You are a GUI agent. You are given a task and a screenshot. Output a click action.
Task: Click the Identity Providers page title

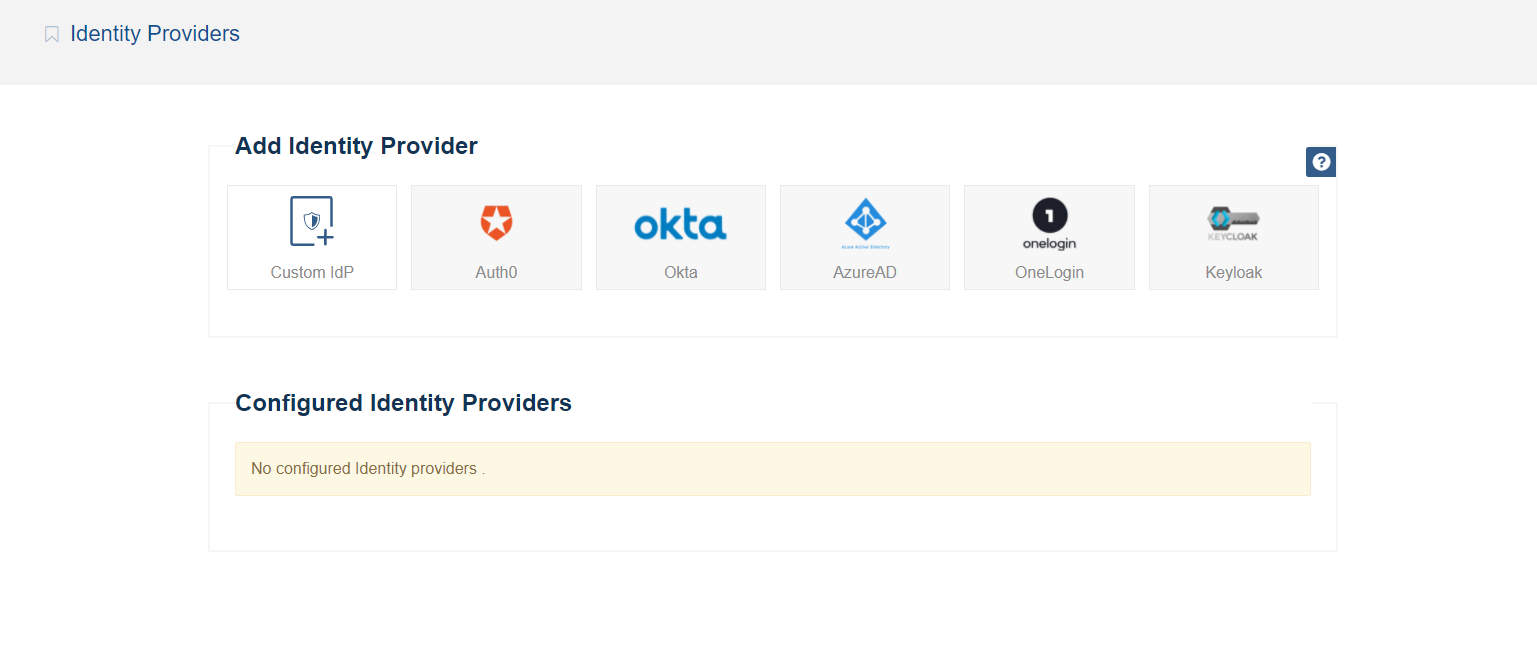coord(155,34)
